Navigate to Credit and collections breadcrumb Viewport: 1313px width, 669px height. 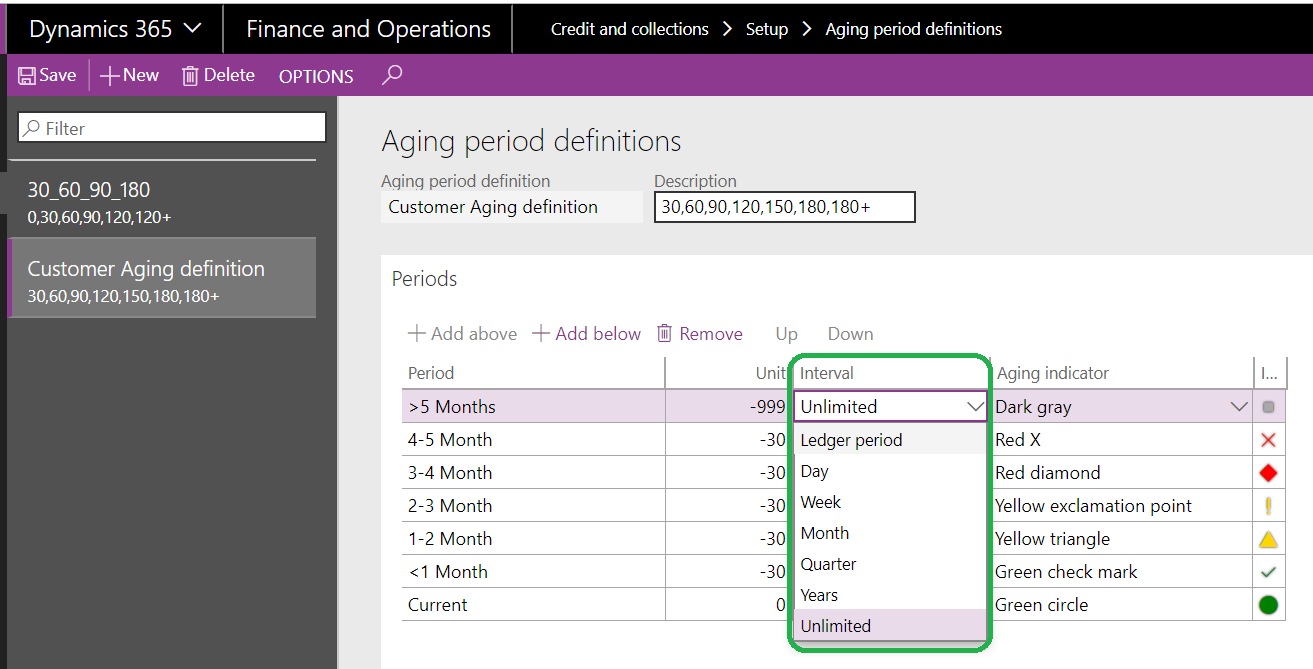[630, 29]
